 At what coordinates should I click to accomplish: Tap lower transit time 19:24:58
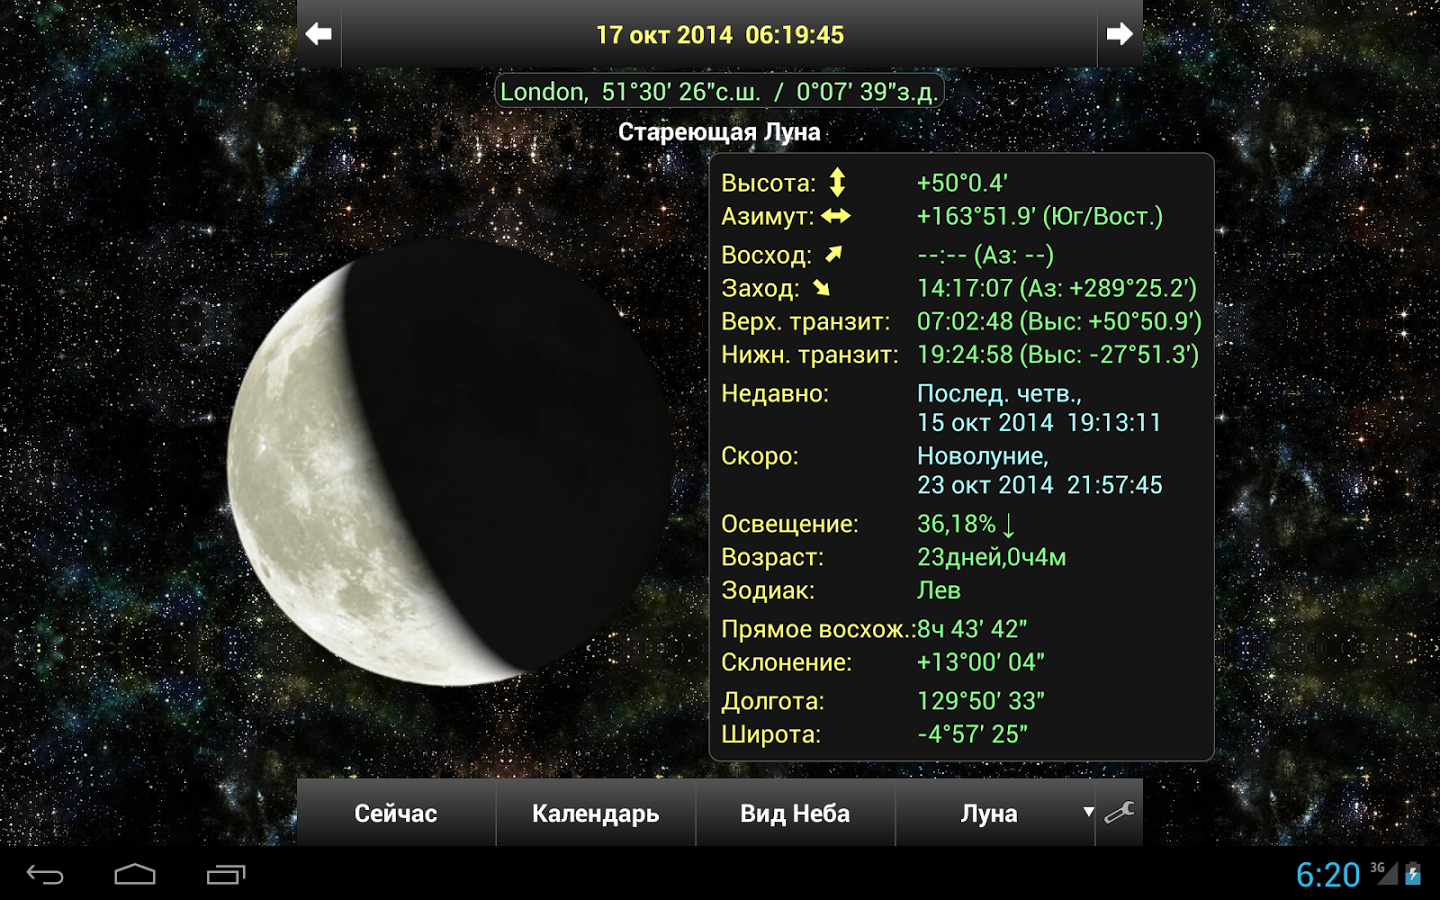coord(1058,354)
